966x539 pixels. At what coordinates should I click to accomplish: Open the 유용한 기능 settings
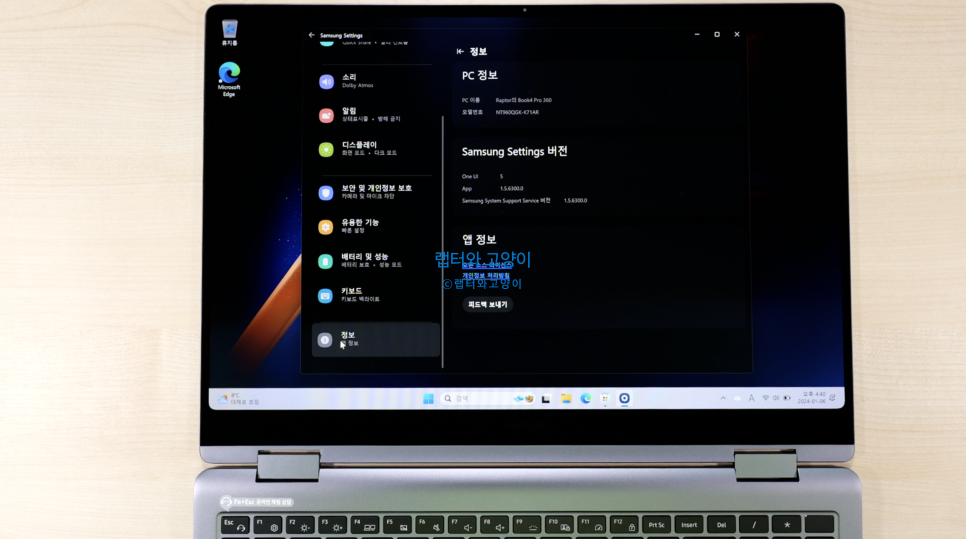click(375, 226)
